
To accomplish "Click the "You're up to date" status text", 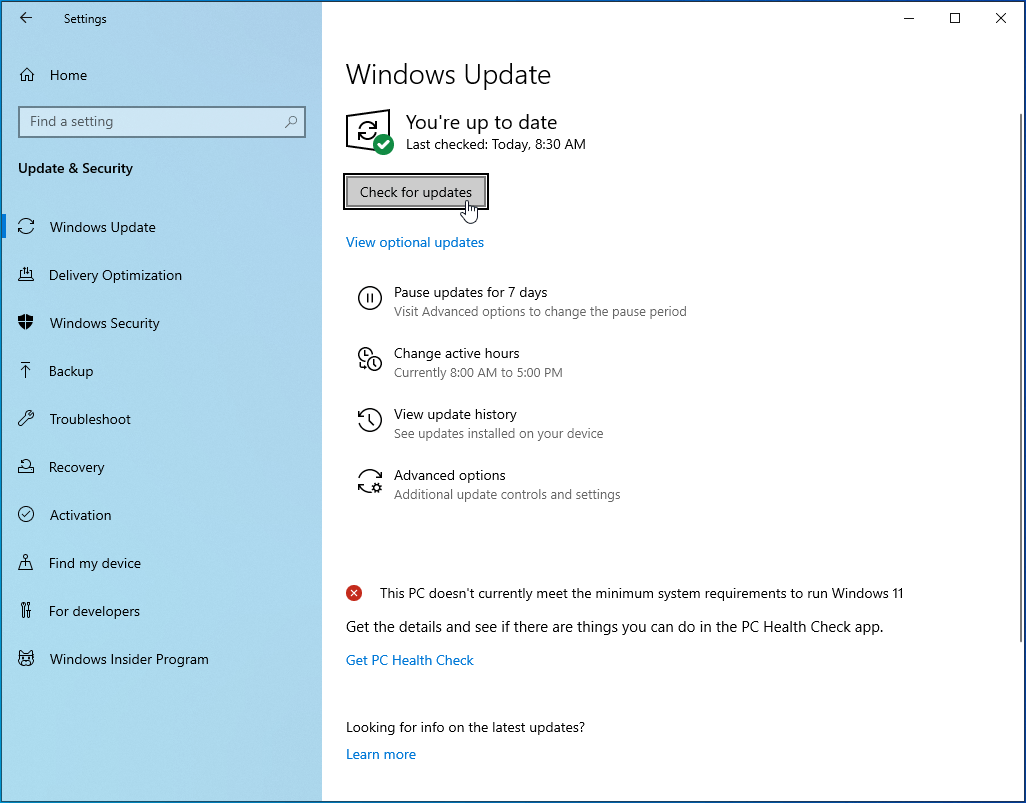I will point(481,122).
